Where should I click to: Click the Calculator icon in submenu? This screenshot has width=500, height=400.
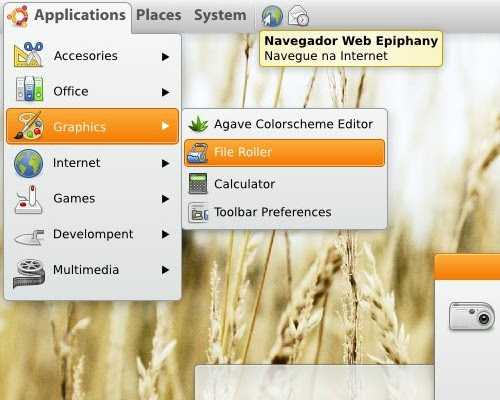coord(198,183)
